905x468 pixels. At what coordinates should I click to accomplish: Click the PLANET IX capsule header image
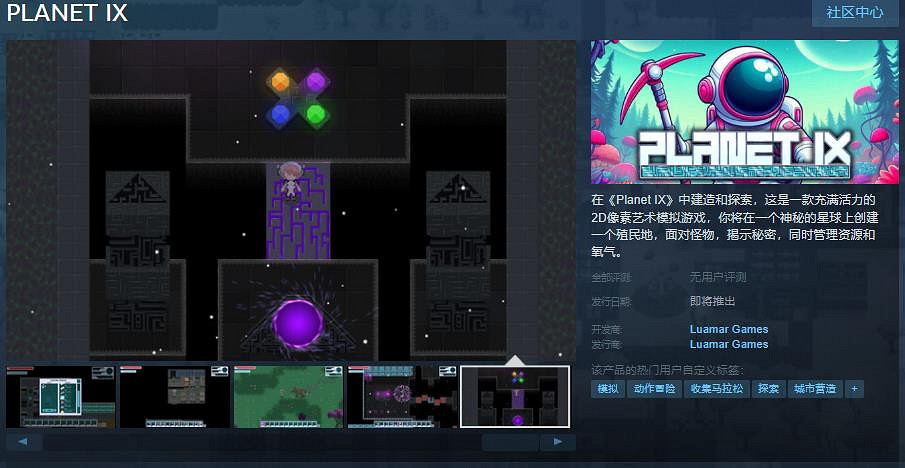pyautogui.click(x=745, y=112)
